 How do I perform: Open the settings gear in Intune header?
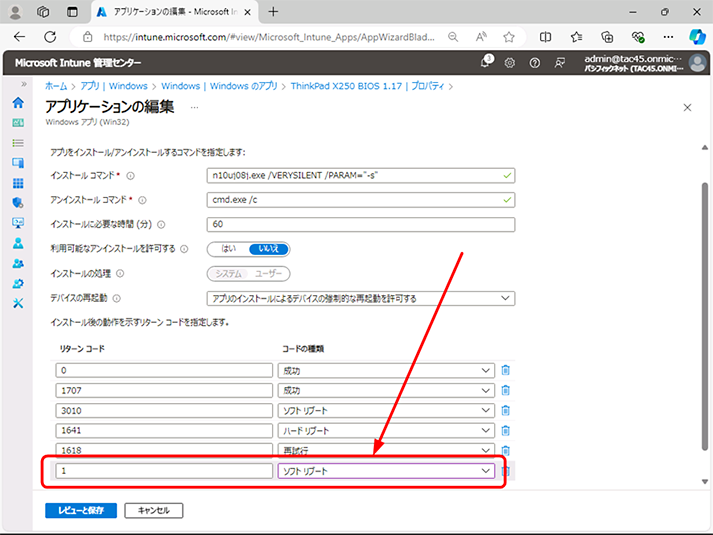510,63
